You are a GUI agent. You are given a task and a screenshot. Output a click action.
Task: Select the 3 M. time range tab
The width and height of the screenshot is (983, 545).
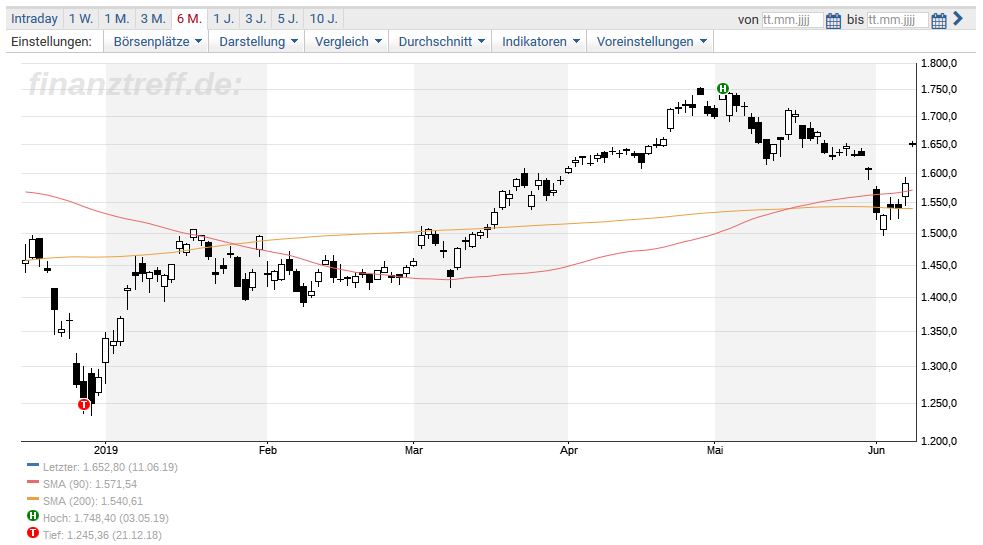pos(153,19)
